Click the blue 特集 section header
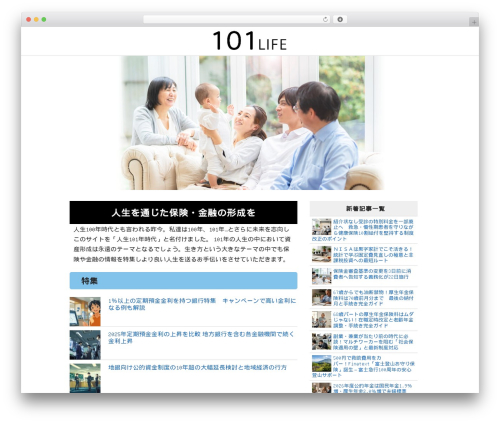 tap(183, 281)
